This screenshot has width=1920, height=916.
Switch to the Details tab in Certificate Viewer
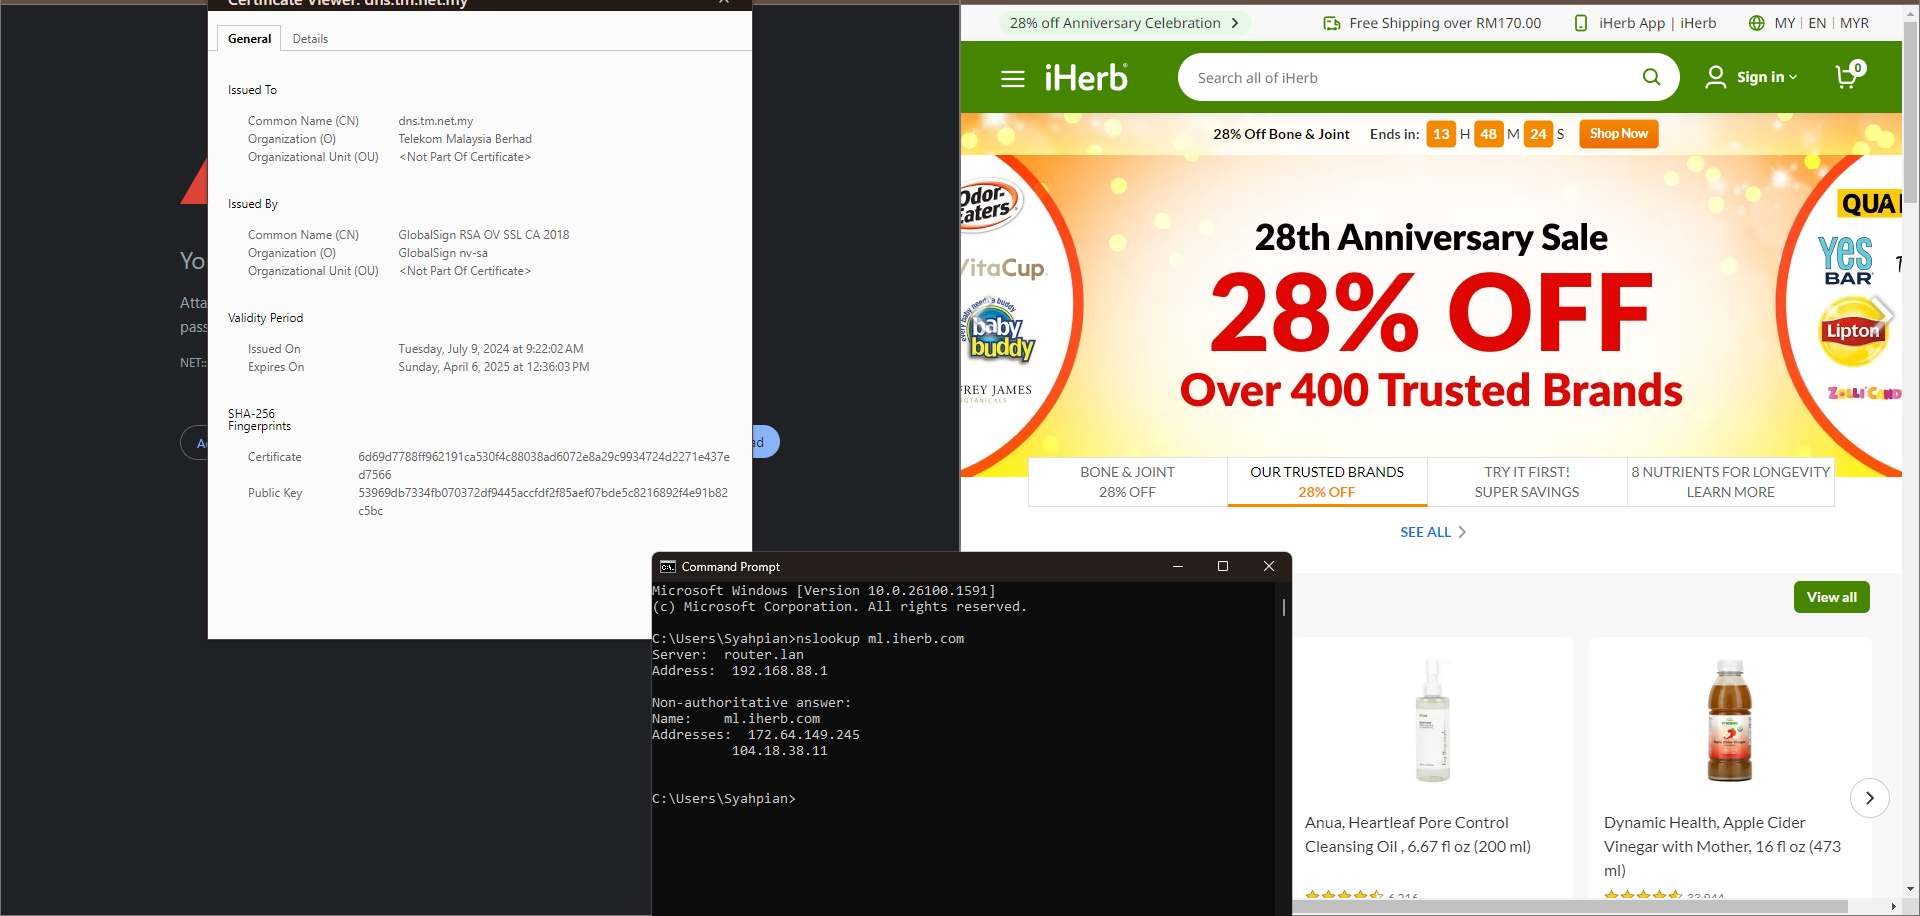click(310, 39)
